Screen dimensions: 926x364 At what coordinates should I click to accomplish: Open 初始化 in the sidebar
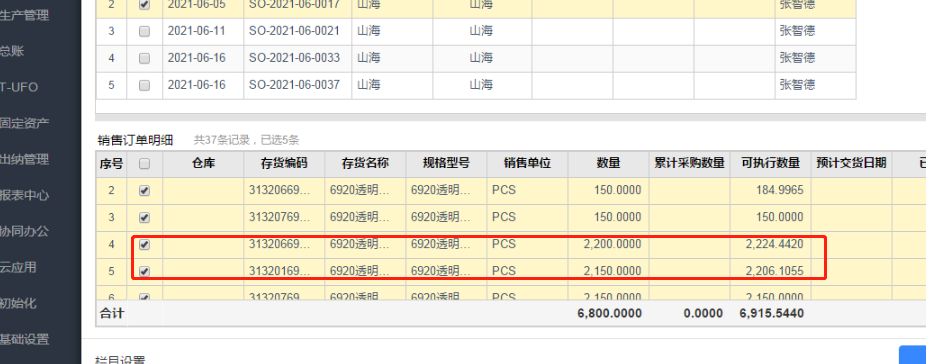click(18, 304)
